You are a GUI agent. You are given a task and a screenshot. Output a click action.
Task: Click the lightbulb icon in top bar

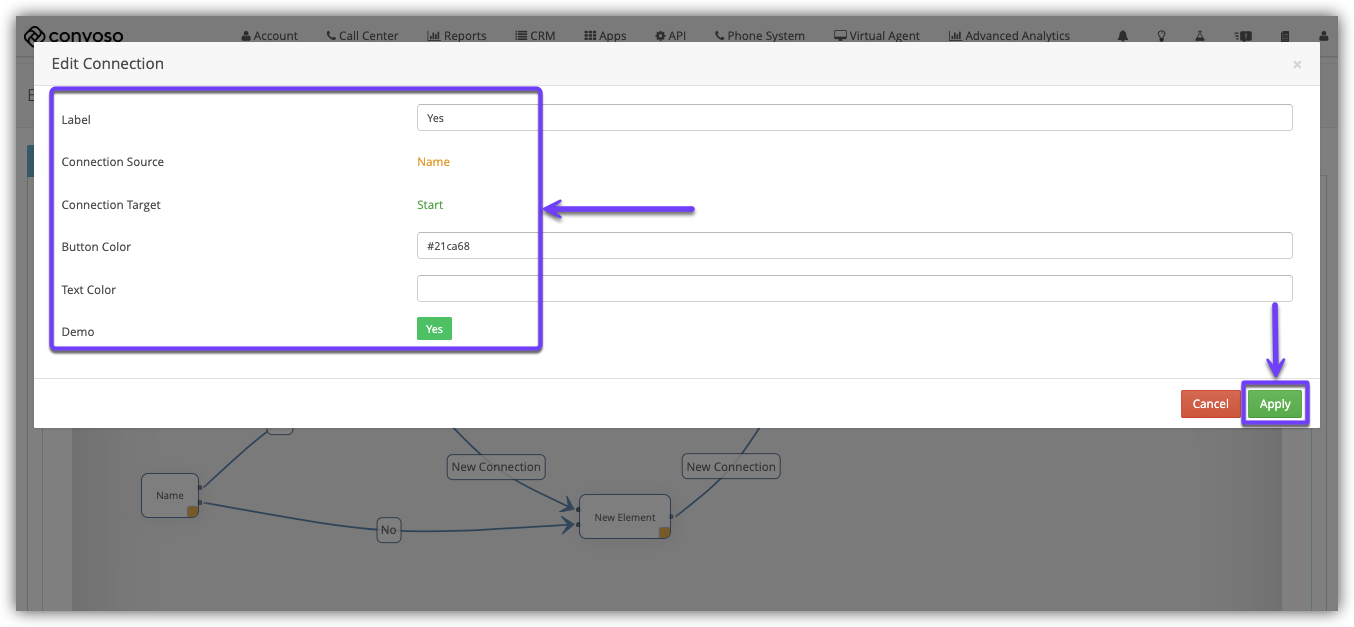(1161, 36)
